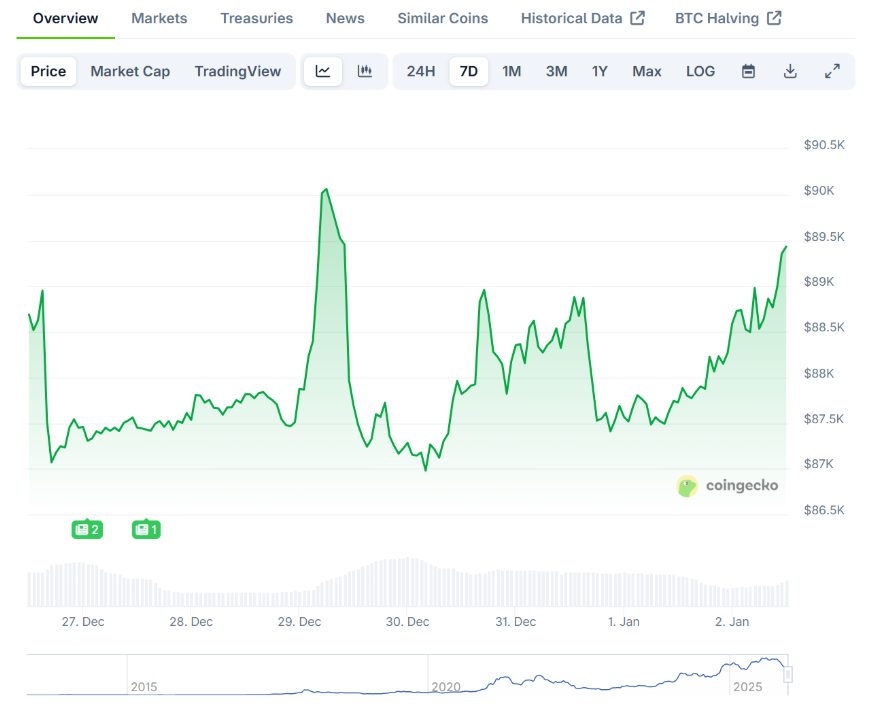This screenshot has height=712, width=872.
Task: Switch to candlestick chart icon
Action: (365, 71)
